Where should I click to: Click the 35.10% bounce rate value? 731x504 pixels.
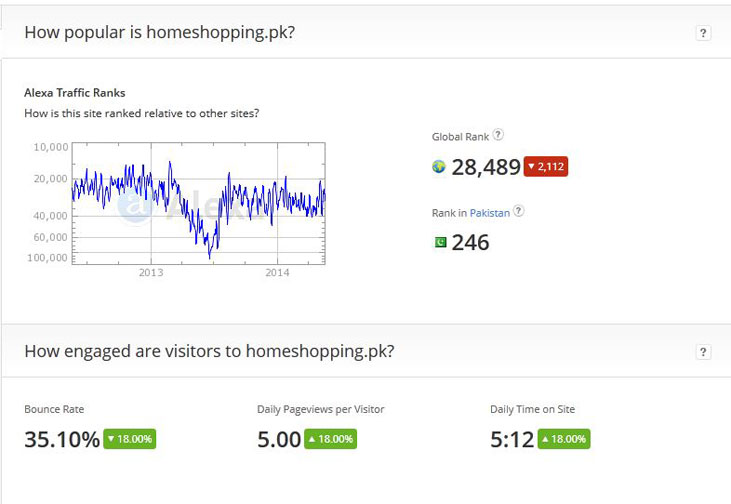click(62, 439)
